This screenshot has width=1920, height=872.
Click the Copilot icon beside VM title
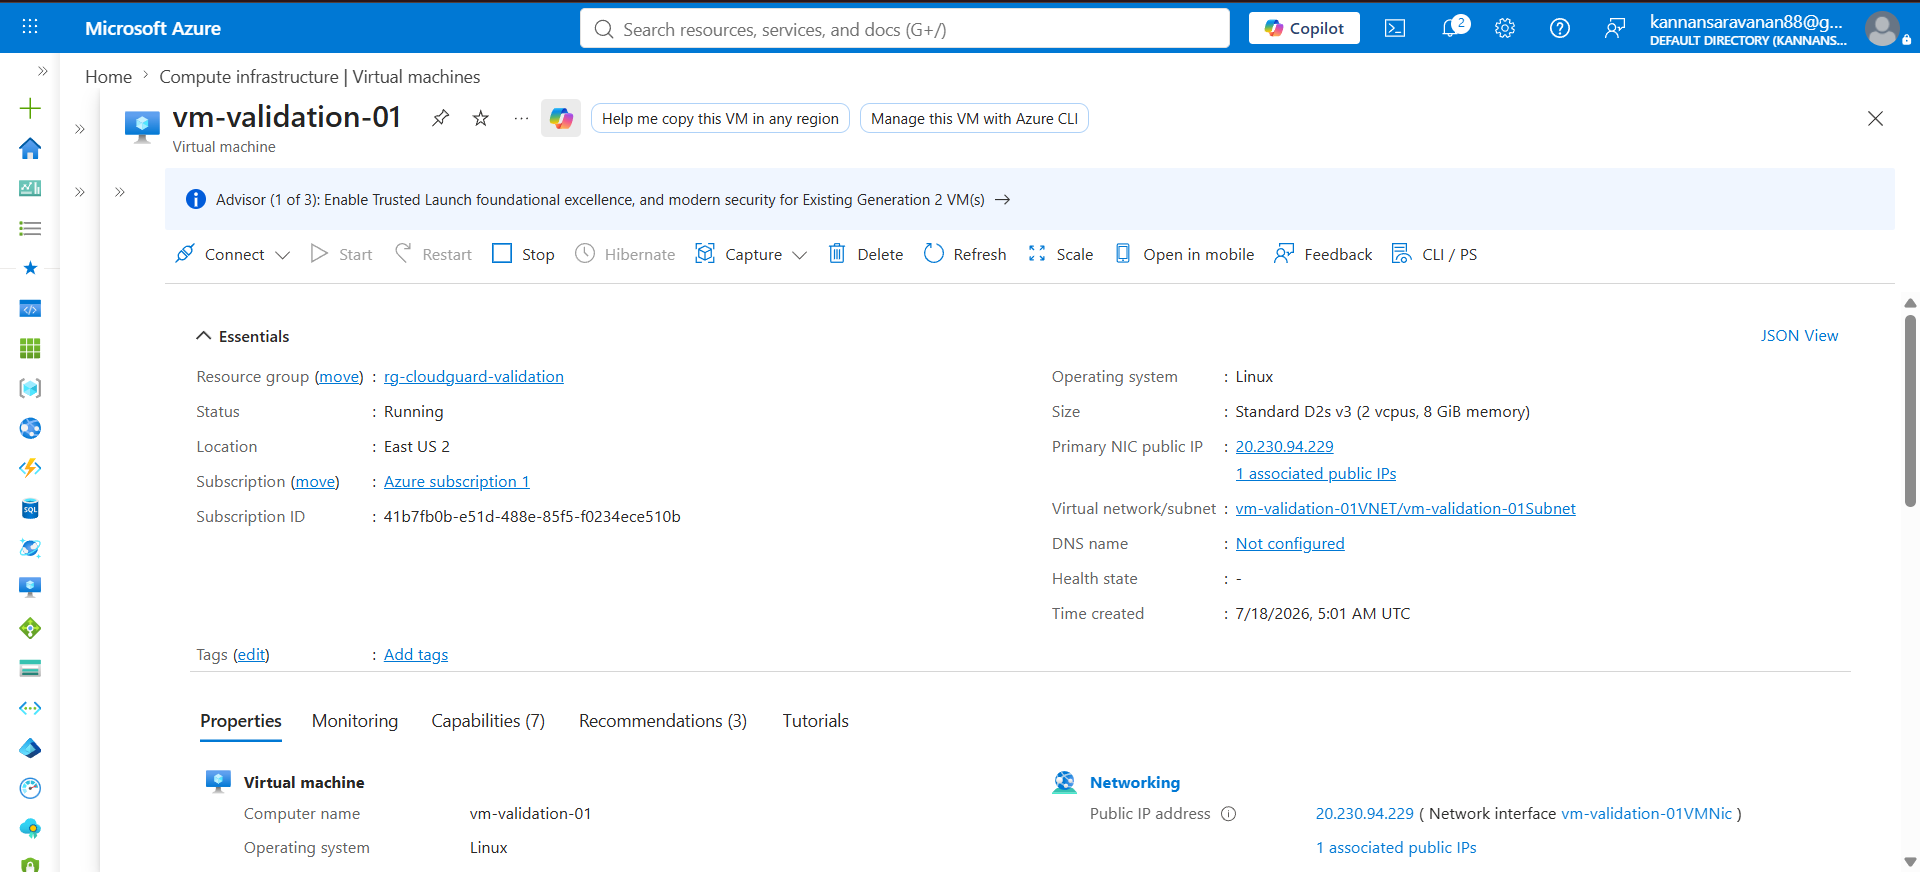click(561, 118)
